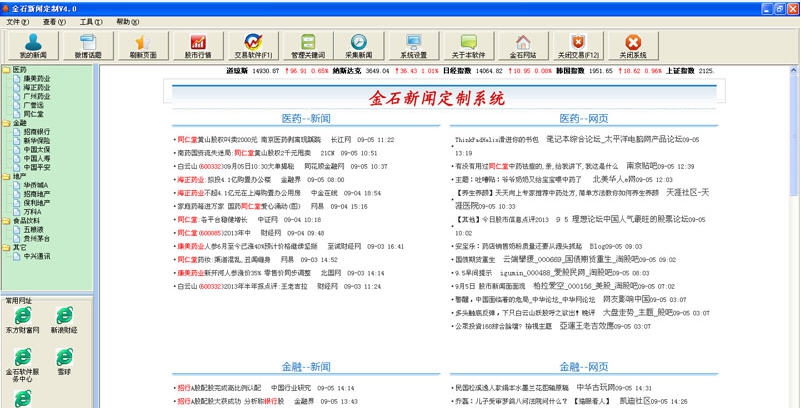Open the 工具 menu
Viewport: 801px width, 408px height.
click(91, 22)
